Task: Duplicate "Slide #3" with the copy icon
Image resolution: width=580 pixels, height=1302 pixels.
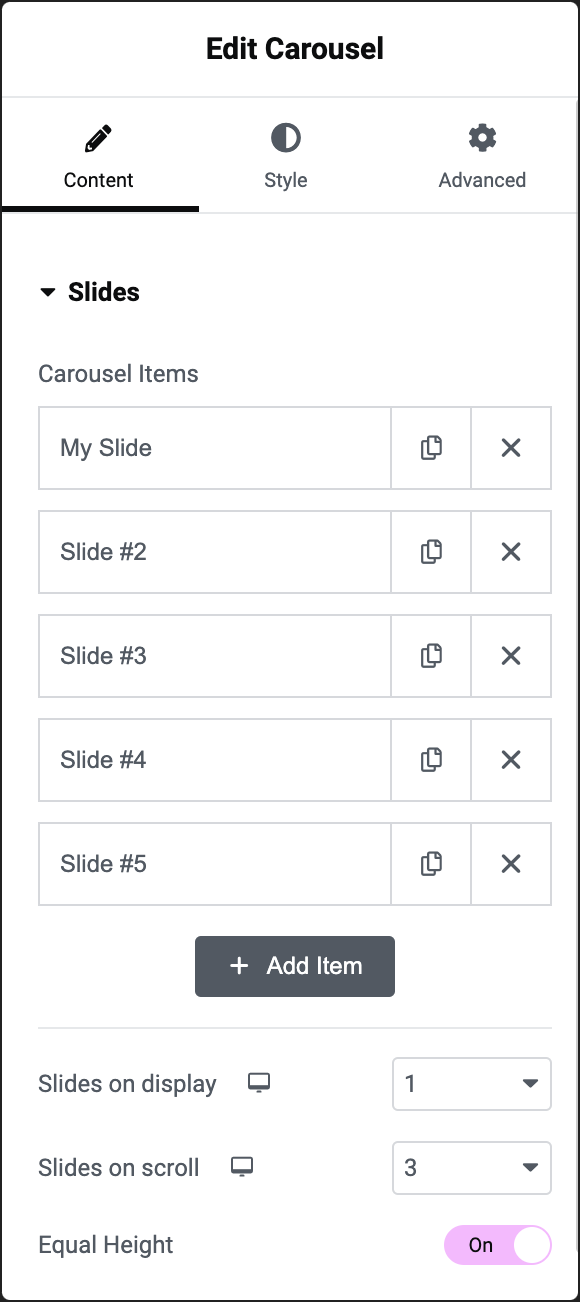Action: point(431,656)
